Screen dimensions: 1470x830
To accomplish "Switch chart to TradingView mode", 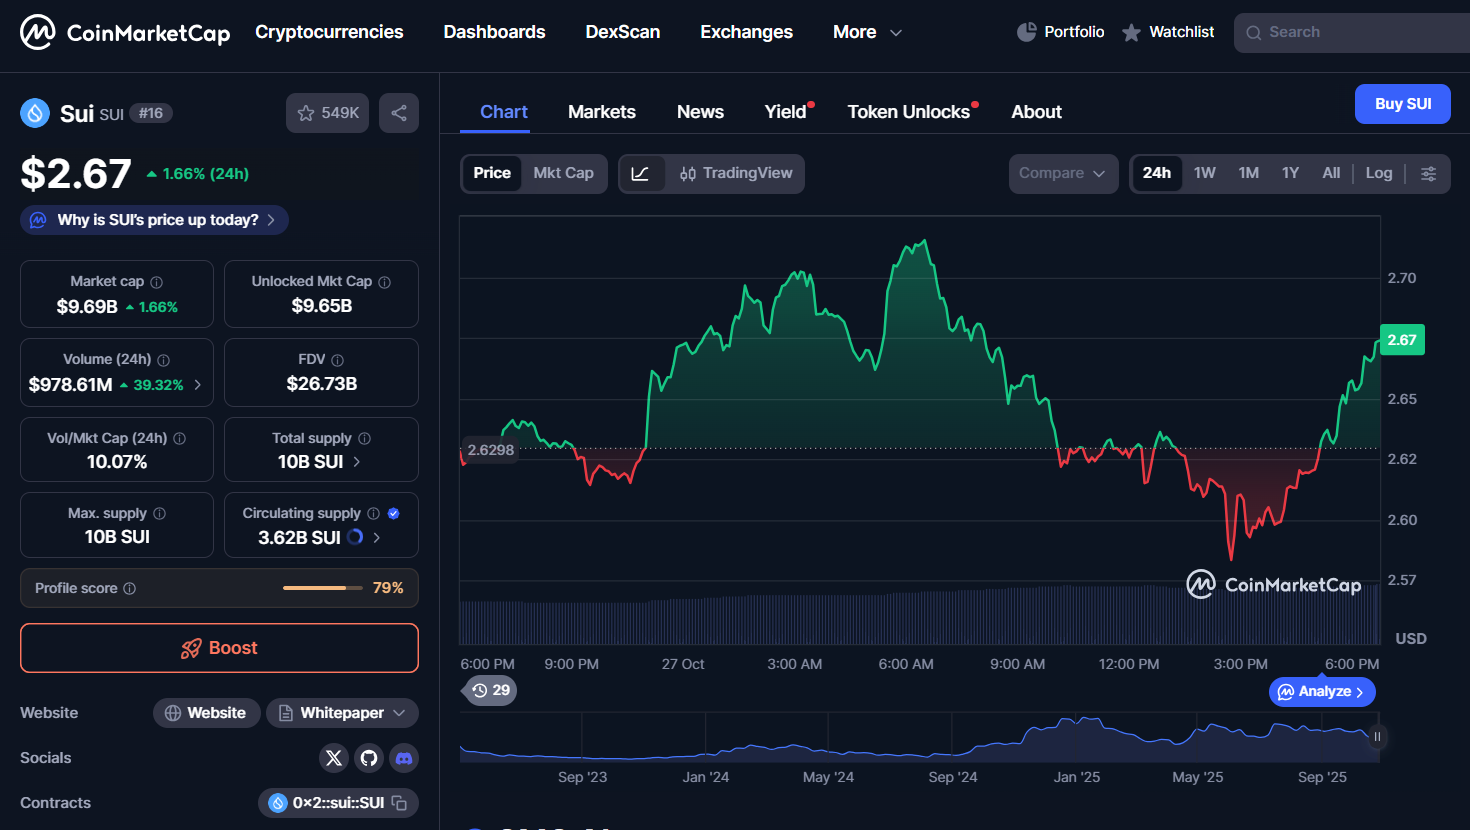I will click(x=736, y=173).
